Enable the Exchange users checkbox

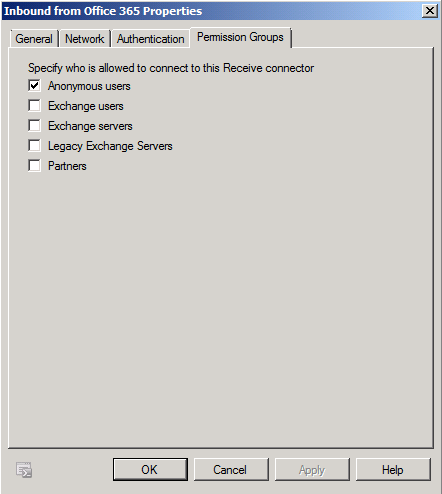coord(34,106)
